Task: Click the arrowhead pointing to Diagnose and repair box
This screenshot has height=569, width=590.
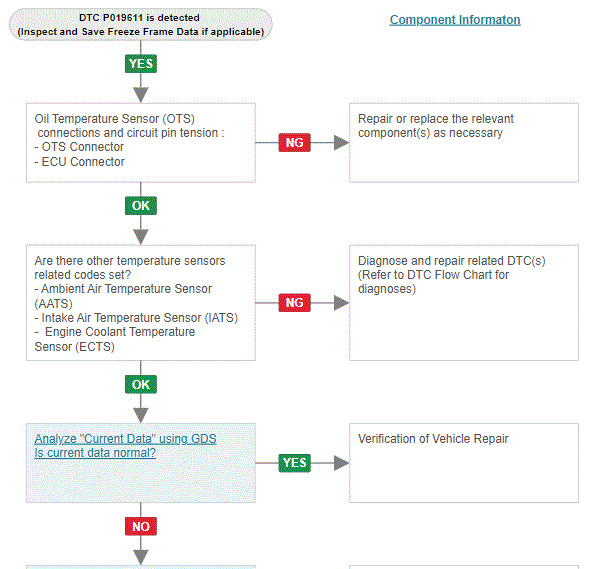Action: [341, 303]
